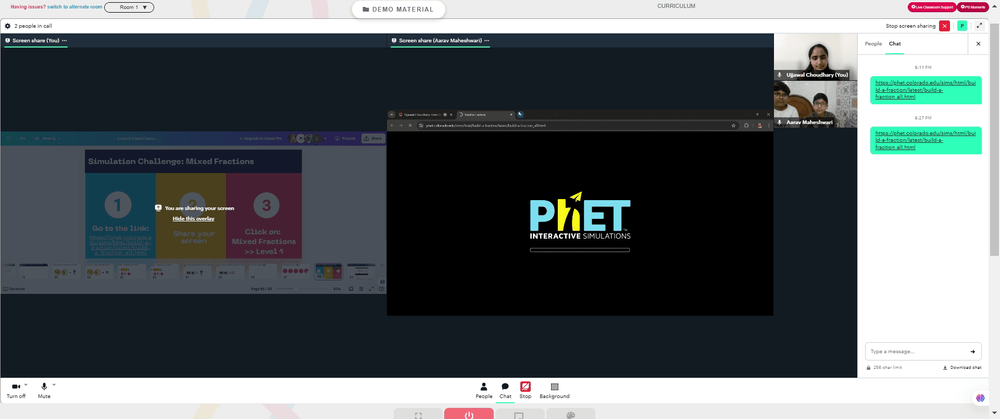The height and width of the screenshot is (419, 1000).
Task: Click '2 people in call' text
Action: click(x=33, y=26)
